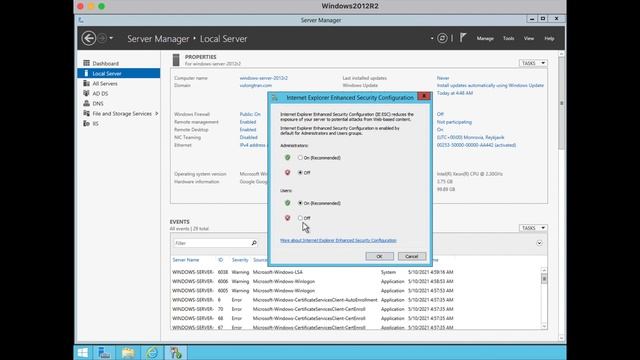
Task: Click the AD DS icon in sidebar
Action: coord(86,93)
